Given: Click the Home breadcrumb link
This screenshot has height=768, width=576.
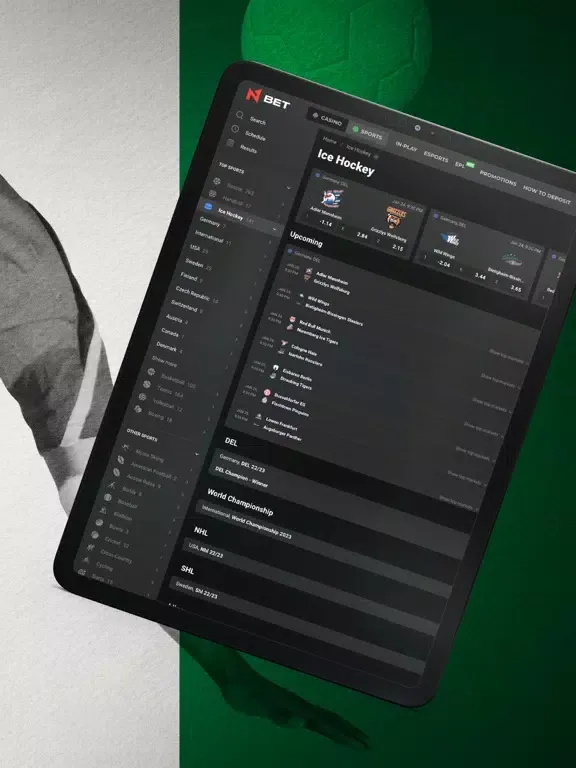Looking at the screenshot, I should [330, 140].
